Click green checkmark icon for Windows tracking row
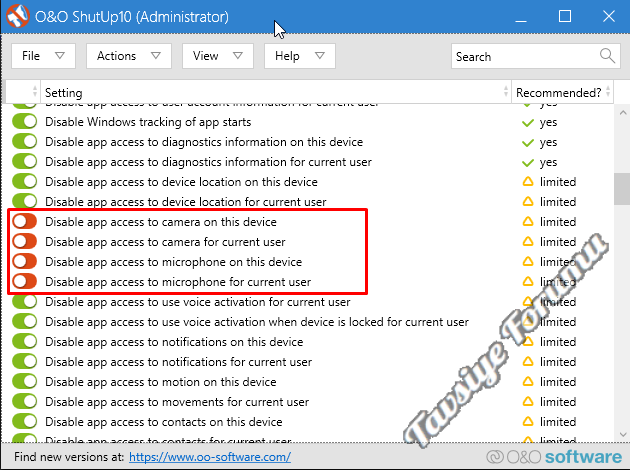This screenshot has width=630, height=470. click(528, 123)
